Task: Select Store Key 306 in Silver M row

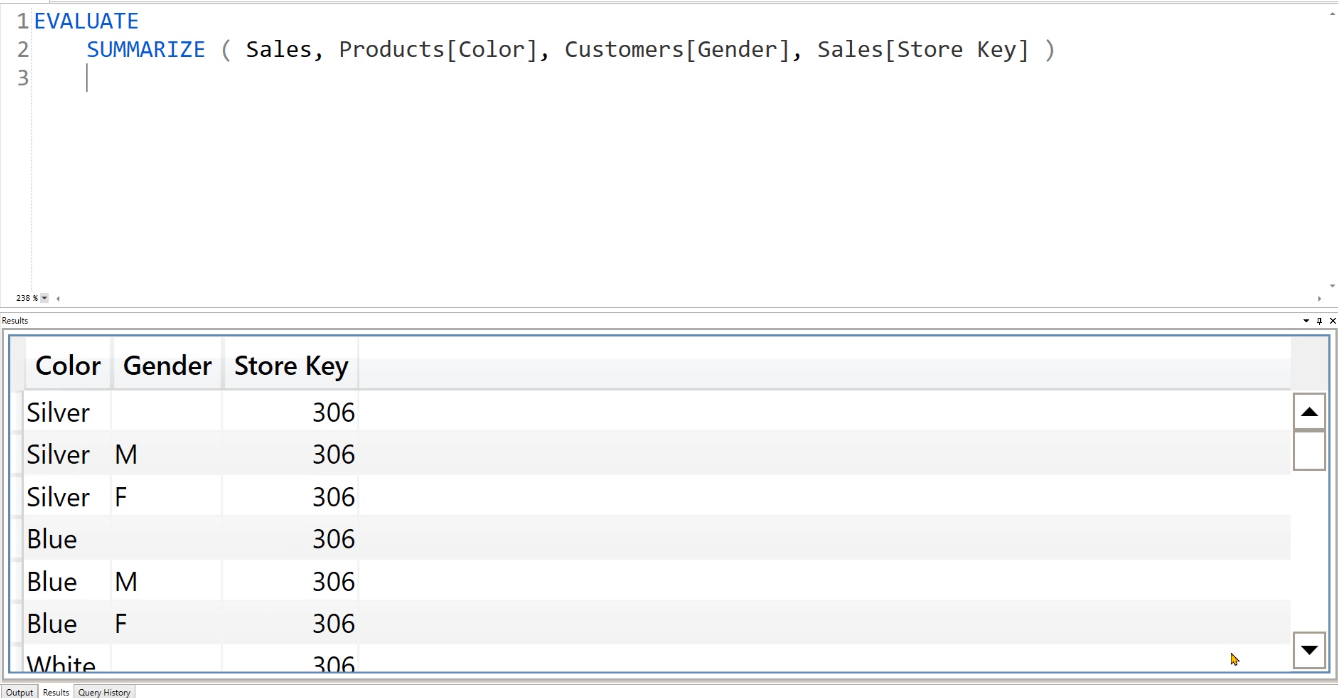Action: pyautogui.click(x=290, y=454)
